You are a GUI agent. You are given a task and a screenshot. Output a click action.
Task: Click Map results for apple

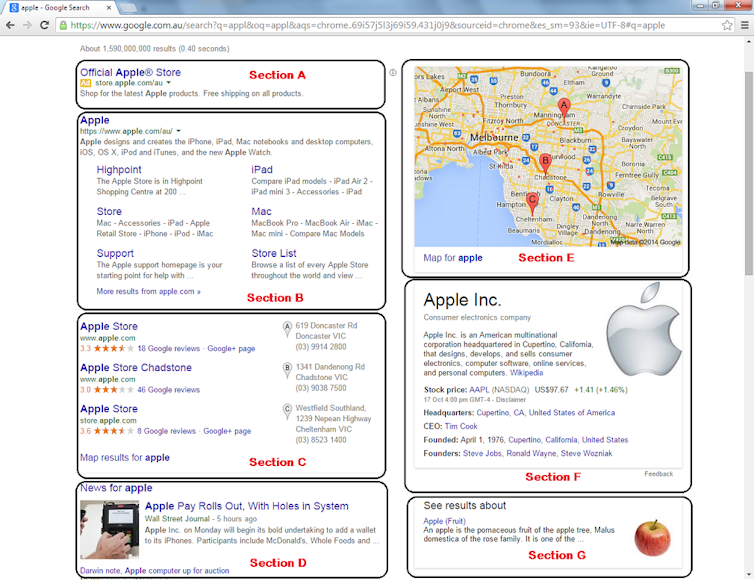coord(125,458)
